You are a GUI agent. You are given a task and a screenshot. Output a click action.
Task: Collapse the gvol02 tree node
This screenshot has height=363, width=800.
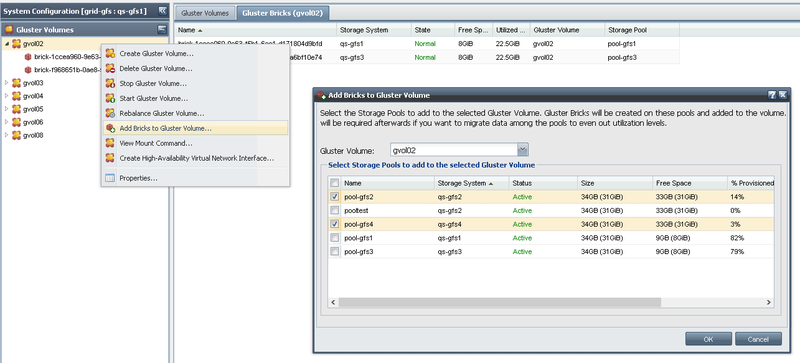click(7, 43)
